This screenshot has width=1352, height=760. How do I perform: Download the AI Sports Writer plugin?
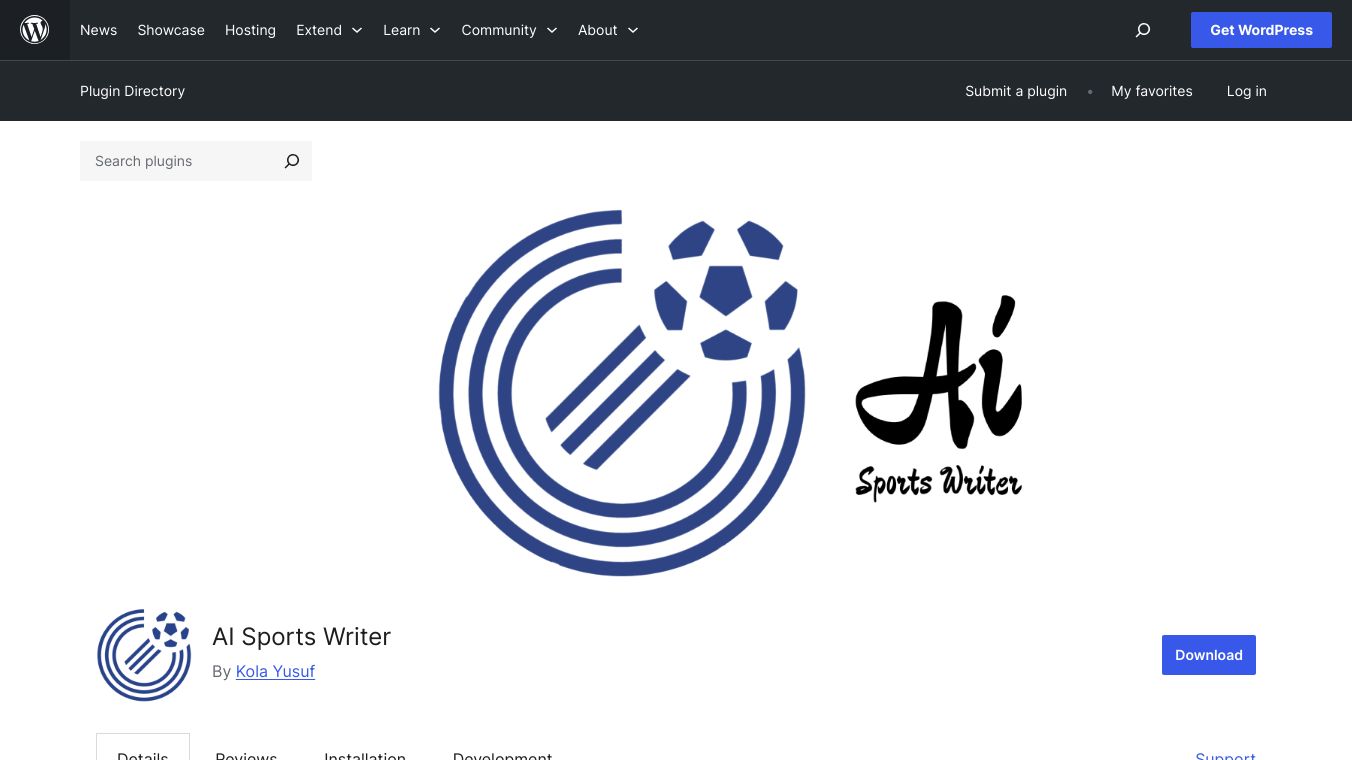[1209, 655]
